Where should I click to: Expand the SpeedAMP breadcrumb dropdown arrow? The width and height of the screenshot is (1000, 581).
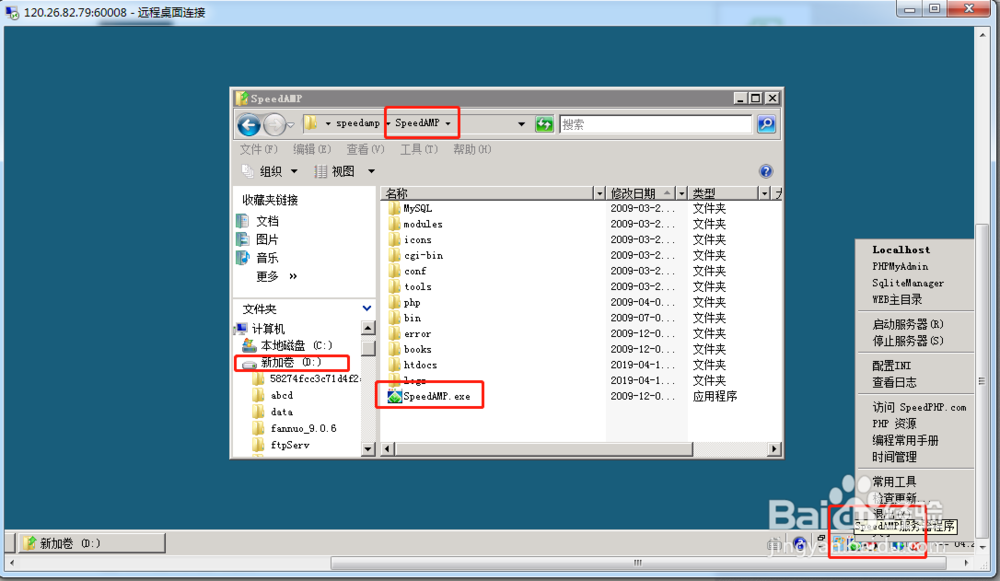pyautogui.click(x=448, y=123)
